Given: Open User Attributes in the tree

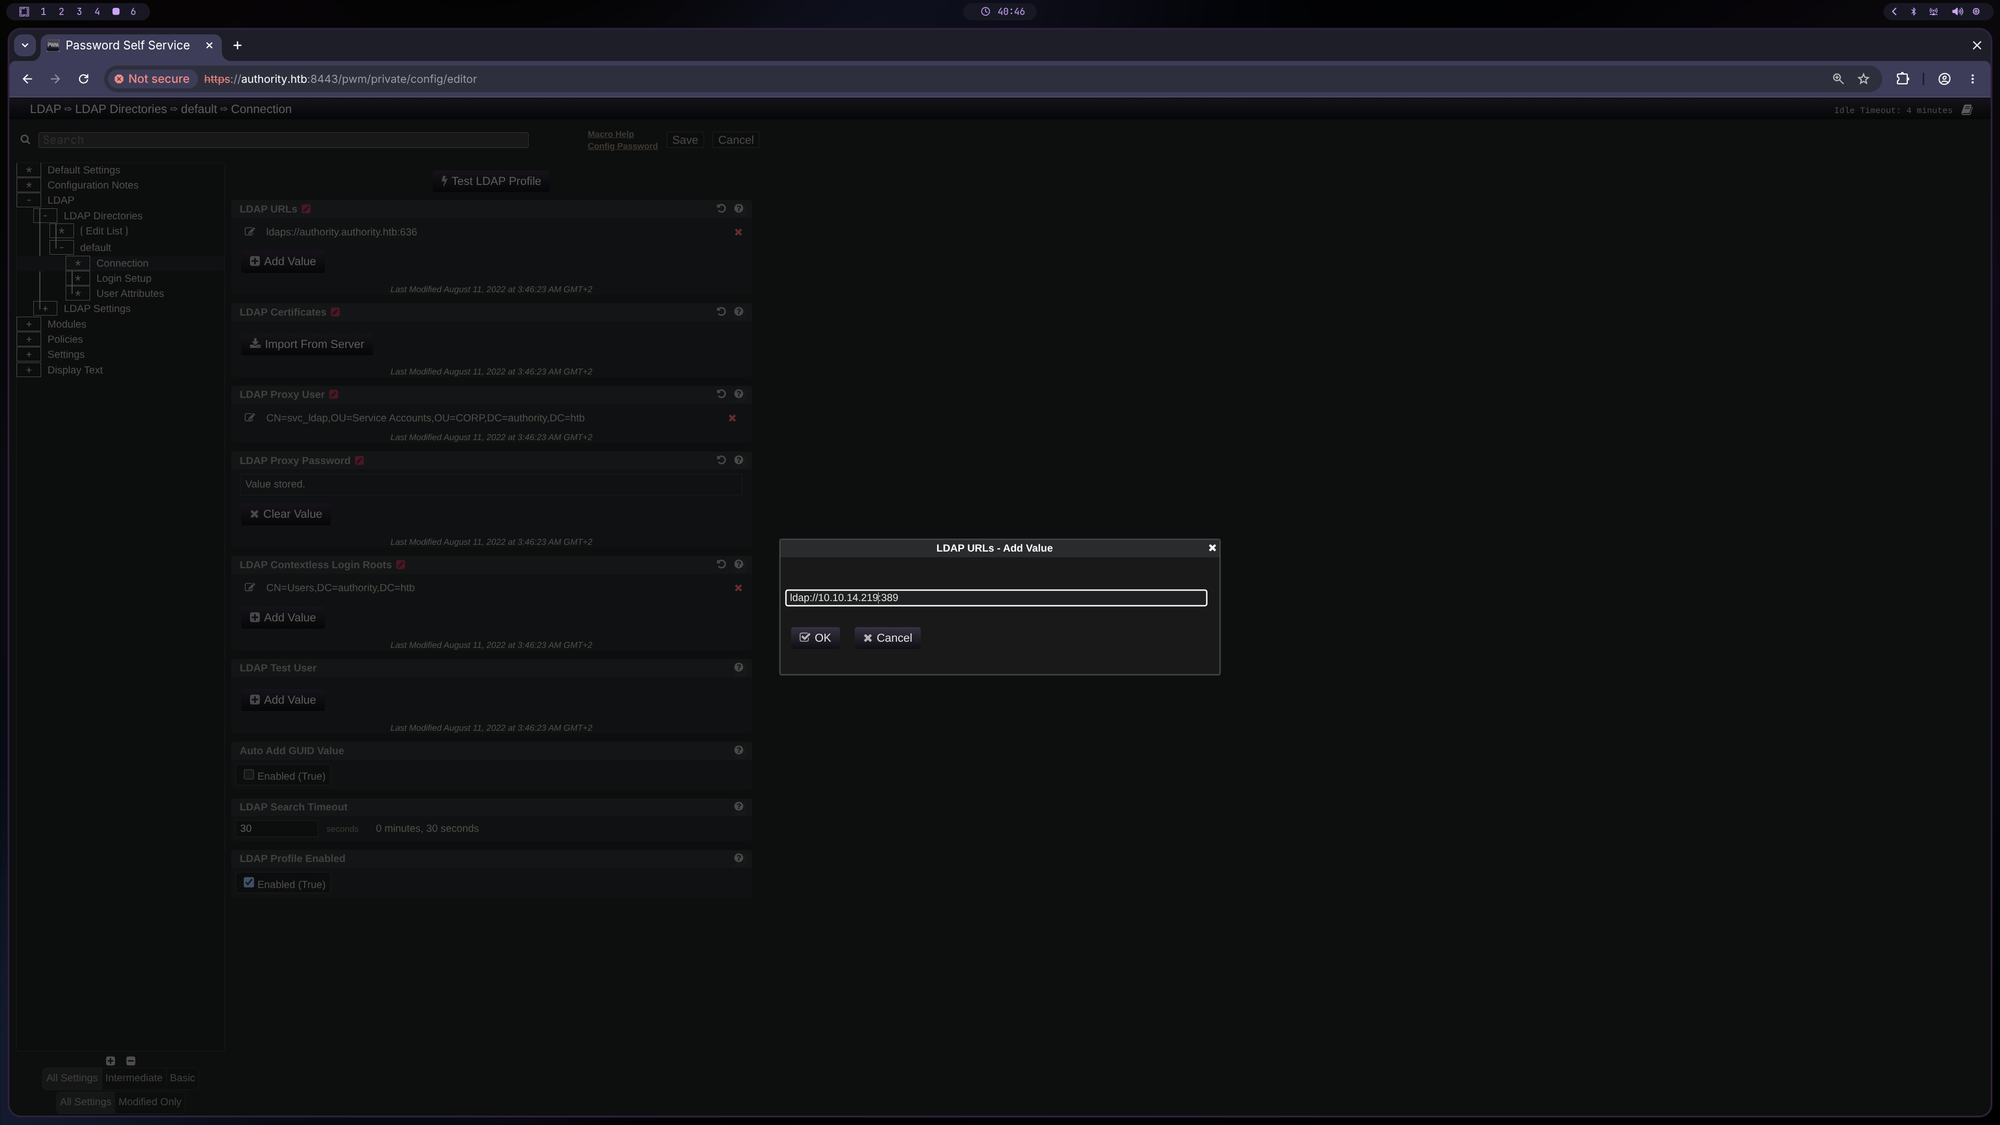Looking at the screenshot, I should point(130,294).
